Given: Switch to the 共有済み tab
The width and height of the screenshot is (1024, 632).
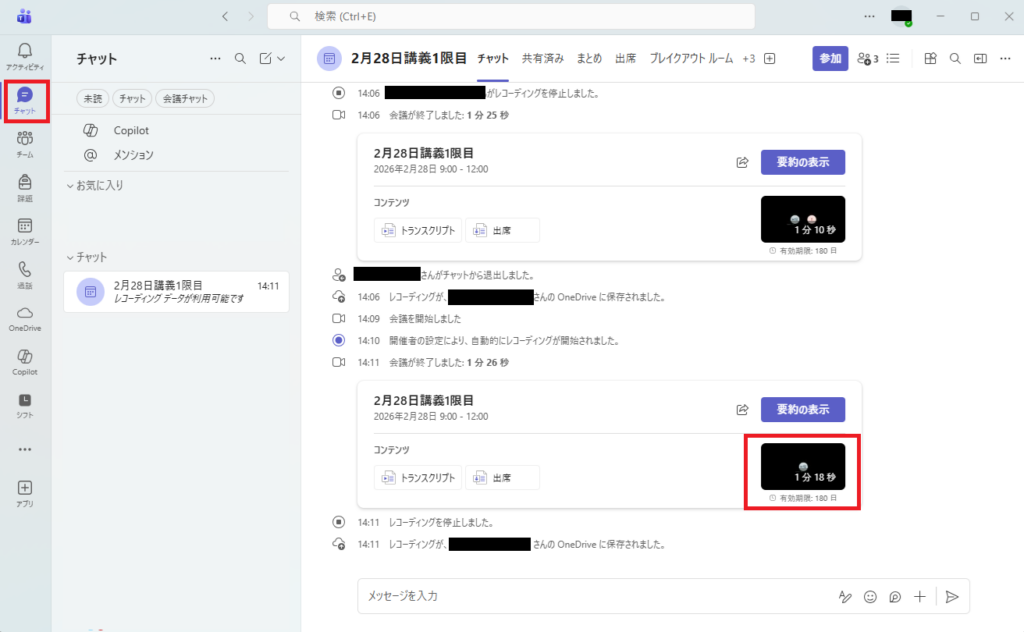Looking at the screenshot, I should 542,58.
